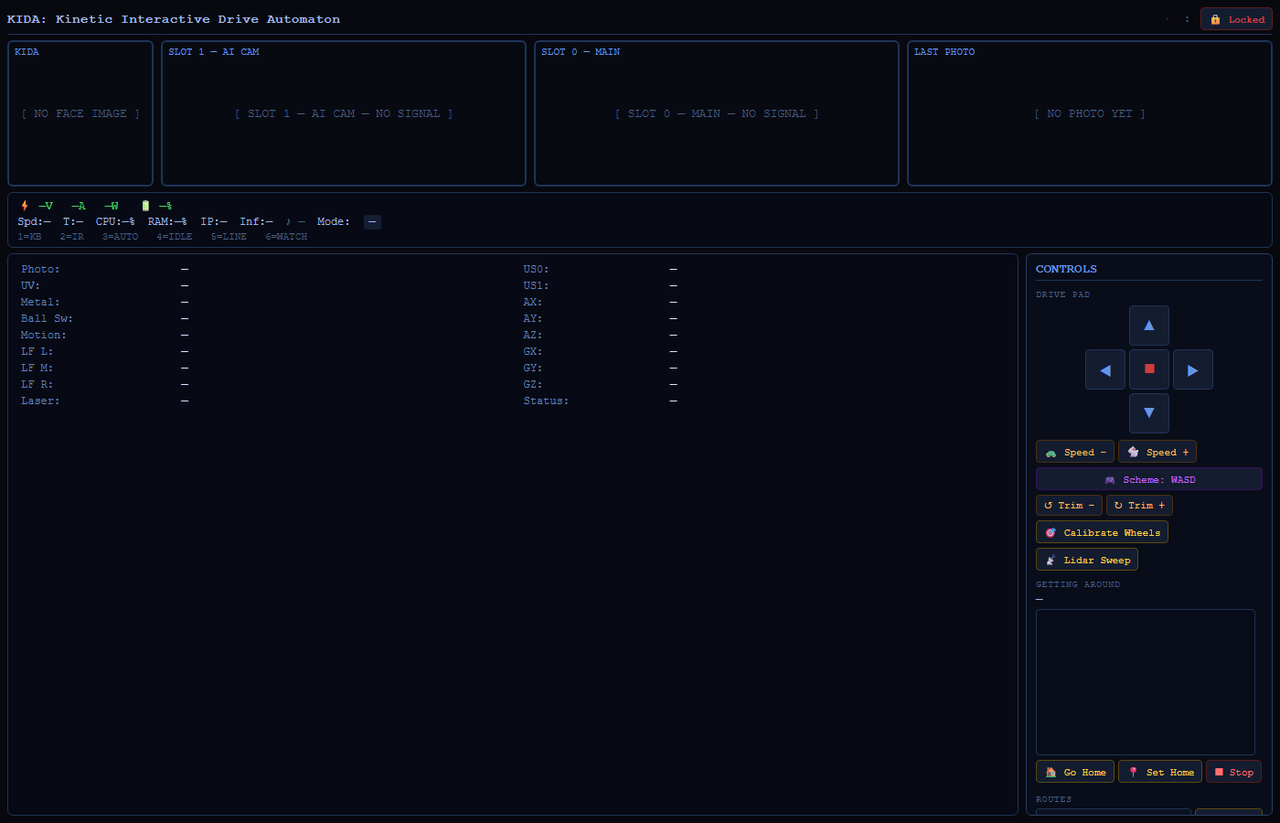Click the '6=WATCH' mode hint text
Image resolution: width=1280 pixels, height=823 pixels.
coord(286,237)
